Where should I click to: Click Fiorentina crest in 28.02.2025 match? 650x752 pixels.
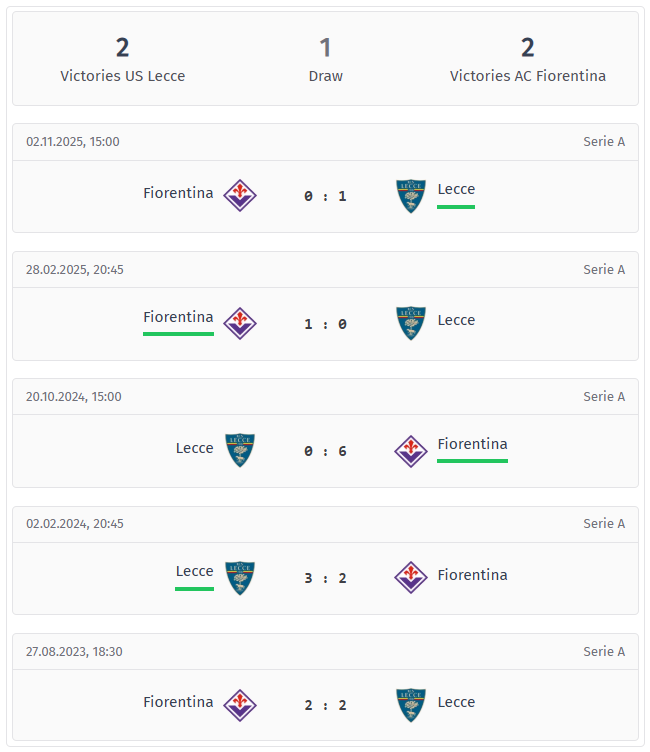coord(240,323)
